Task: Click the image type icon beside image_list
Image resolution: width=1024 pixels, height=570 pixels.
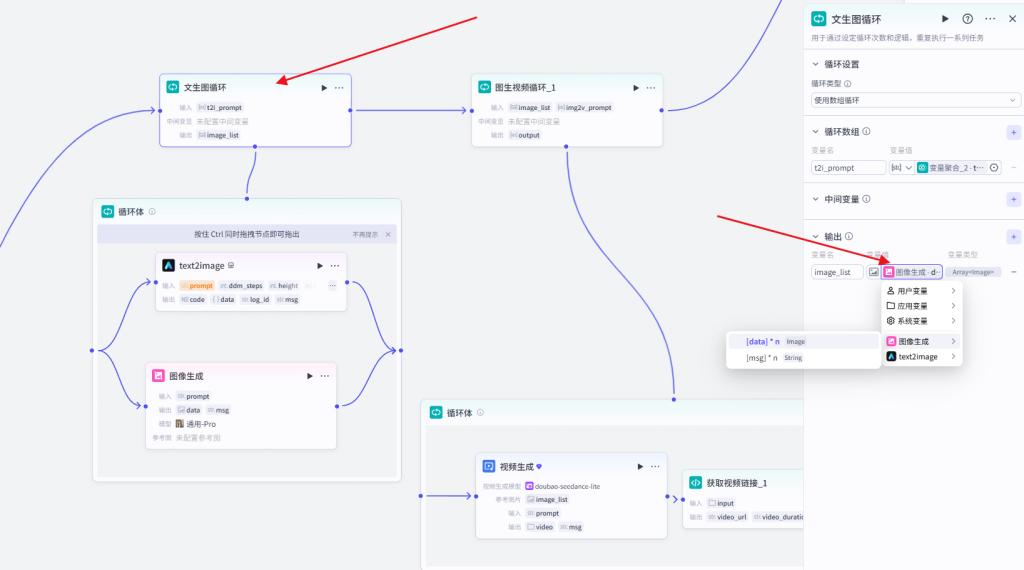Action: tap(873, 272)
